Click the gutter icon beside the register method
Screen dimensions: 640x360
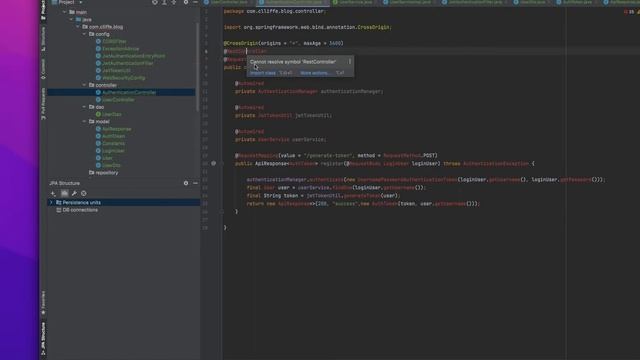click(213, 163)
